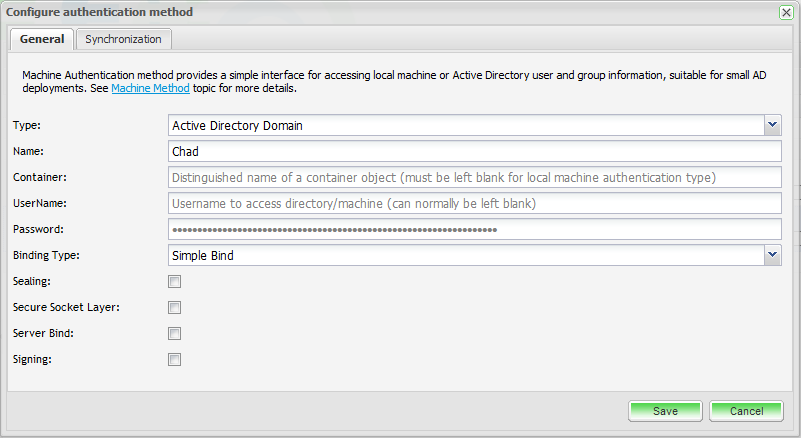The height and width of the screenshot is (438, 801).
Task: Check the Server Bind option
Action: point(175,334)
